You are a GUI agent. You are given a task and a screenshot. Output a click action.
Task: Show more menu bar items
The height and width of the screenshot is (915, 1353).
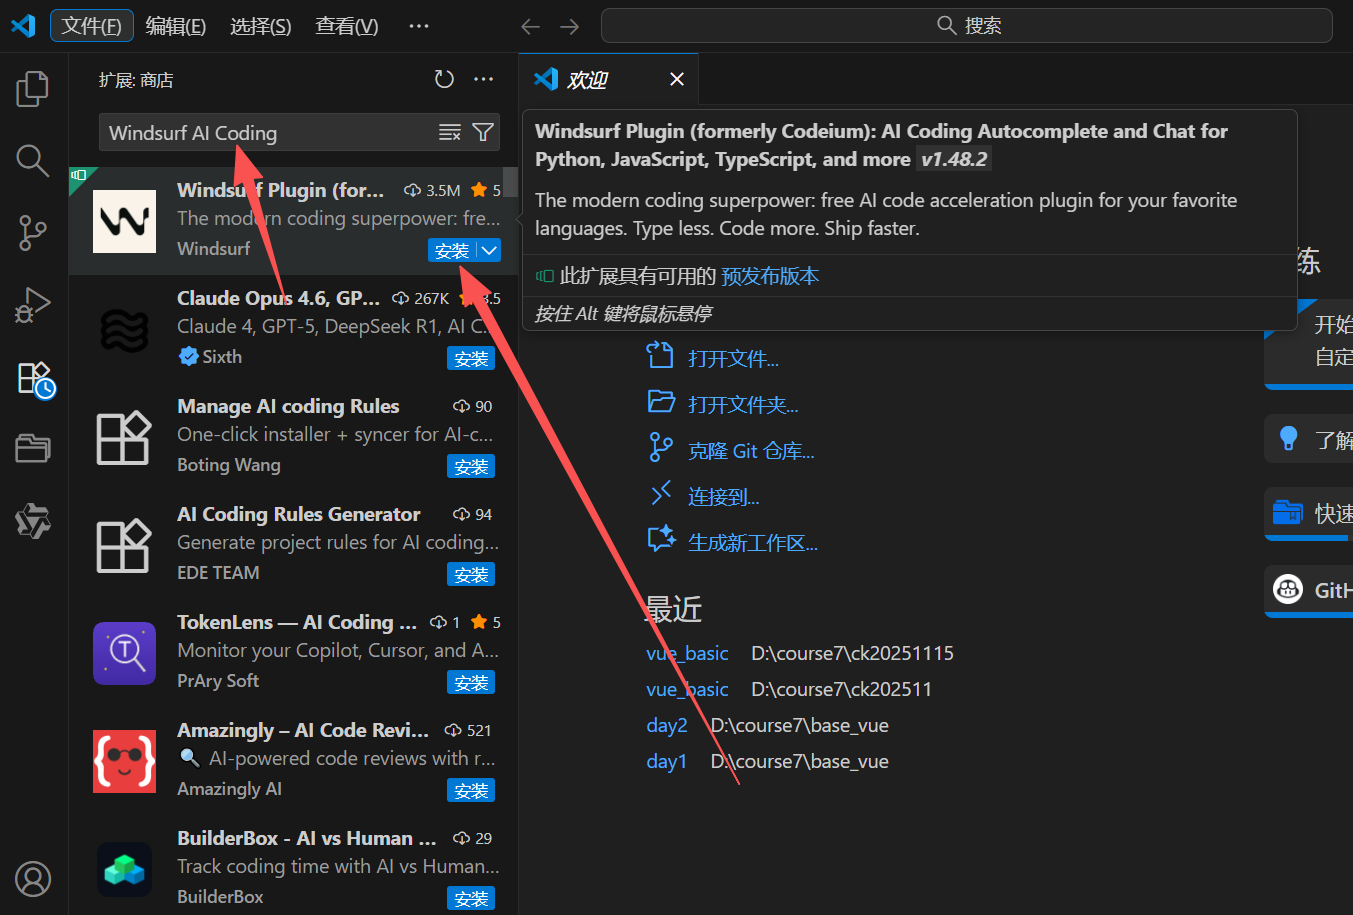pyautogui.click(x=419, y=26)
